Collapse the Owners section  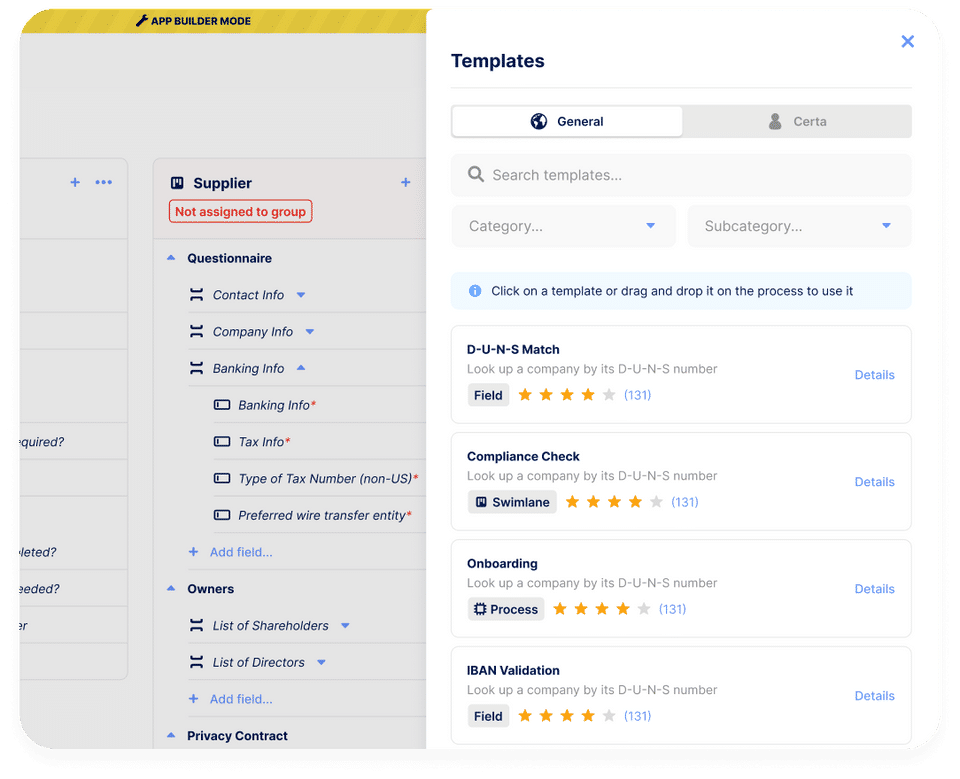point(171,589)
